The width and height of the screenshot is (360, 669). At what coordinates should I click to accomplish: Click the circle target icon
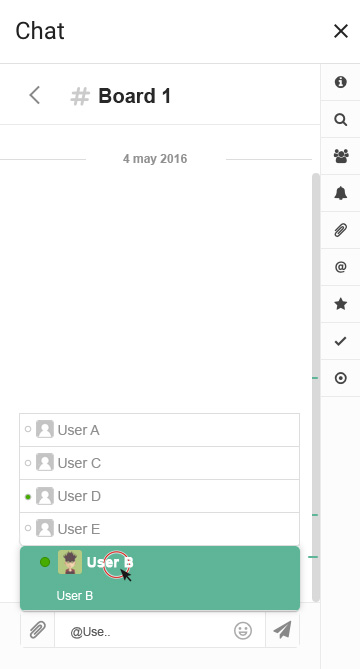340,378
